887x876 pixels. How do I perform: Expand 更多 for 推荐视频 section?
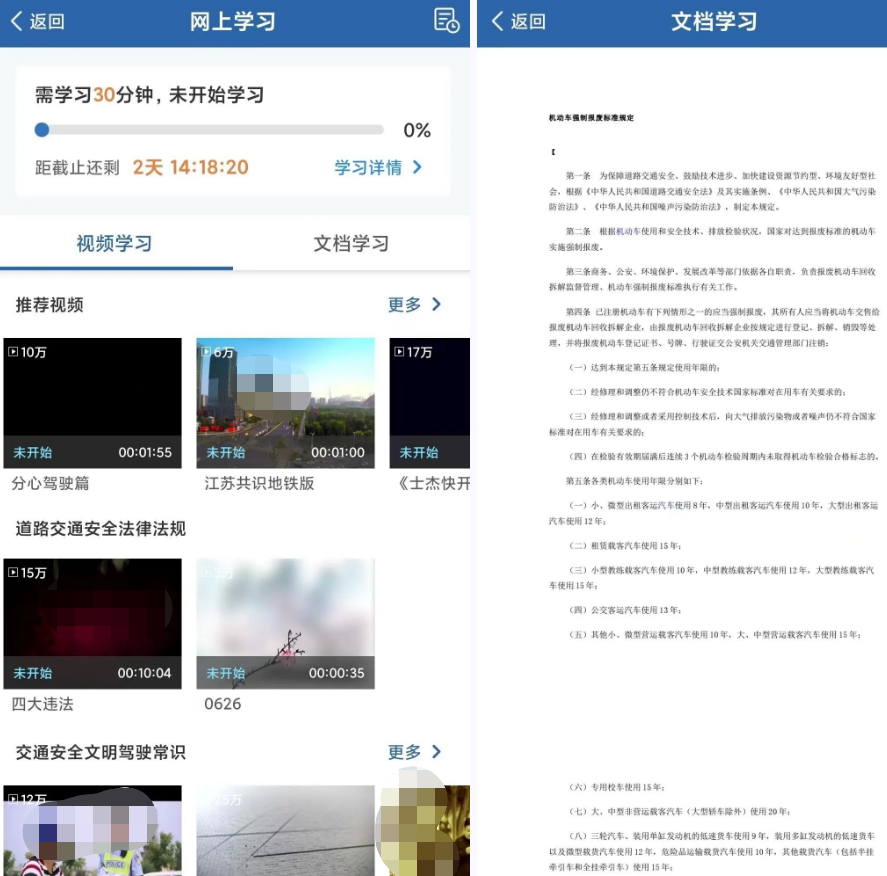(x=414, y=304)
